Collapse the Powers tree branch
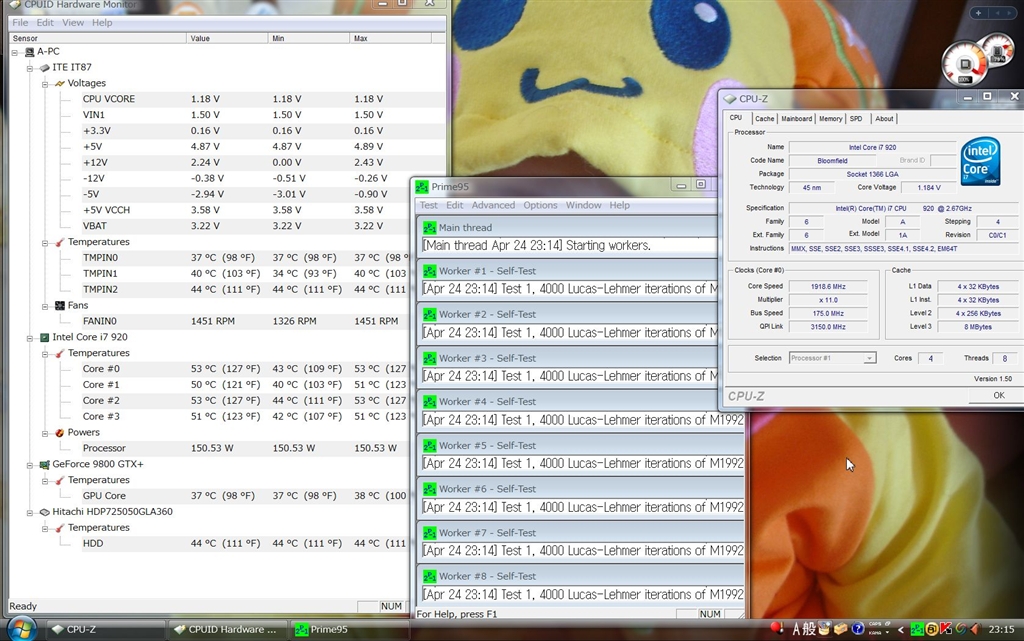 coord(44,433)
